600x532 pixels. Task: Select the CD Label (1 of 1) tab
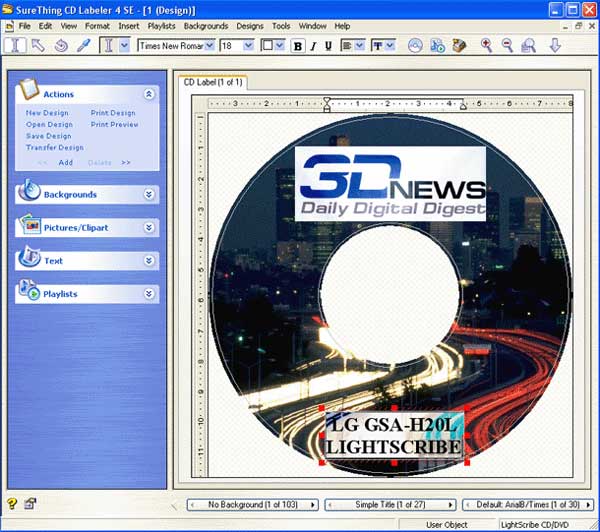point(213,82)
